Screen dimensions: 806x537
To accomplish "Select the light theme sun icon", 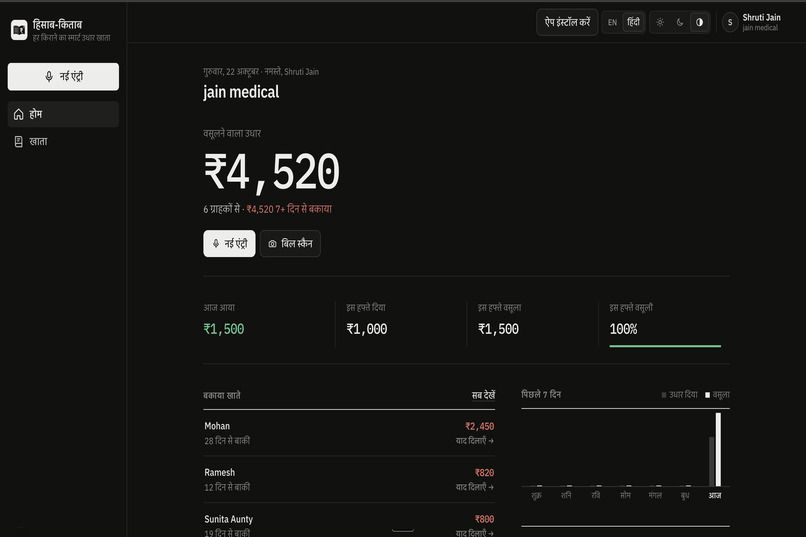I will (660, 23).
